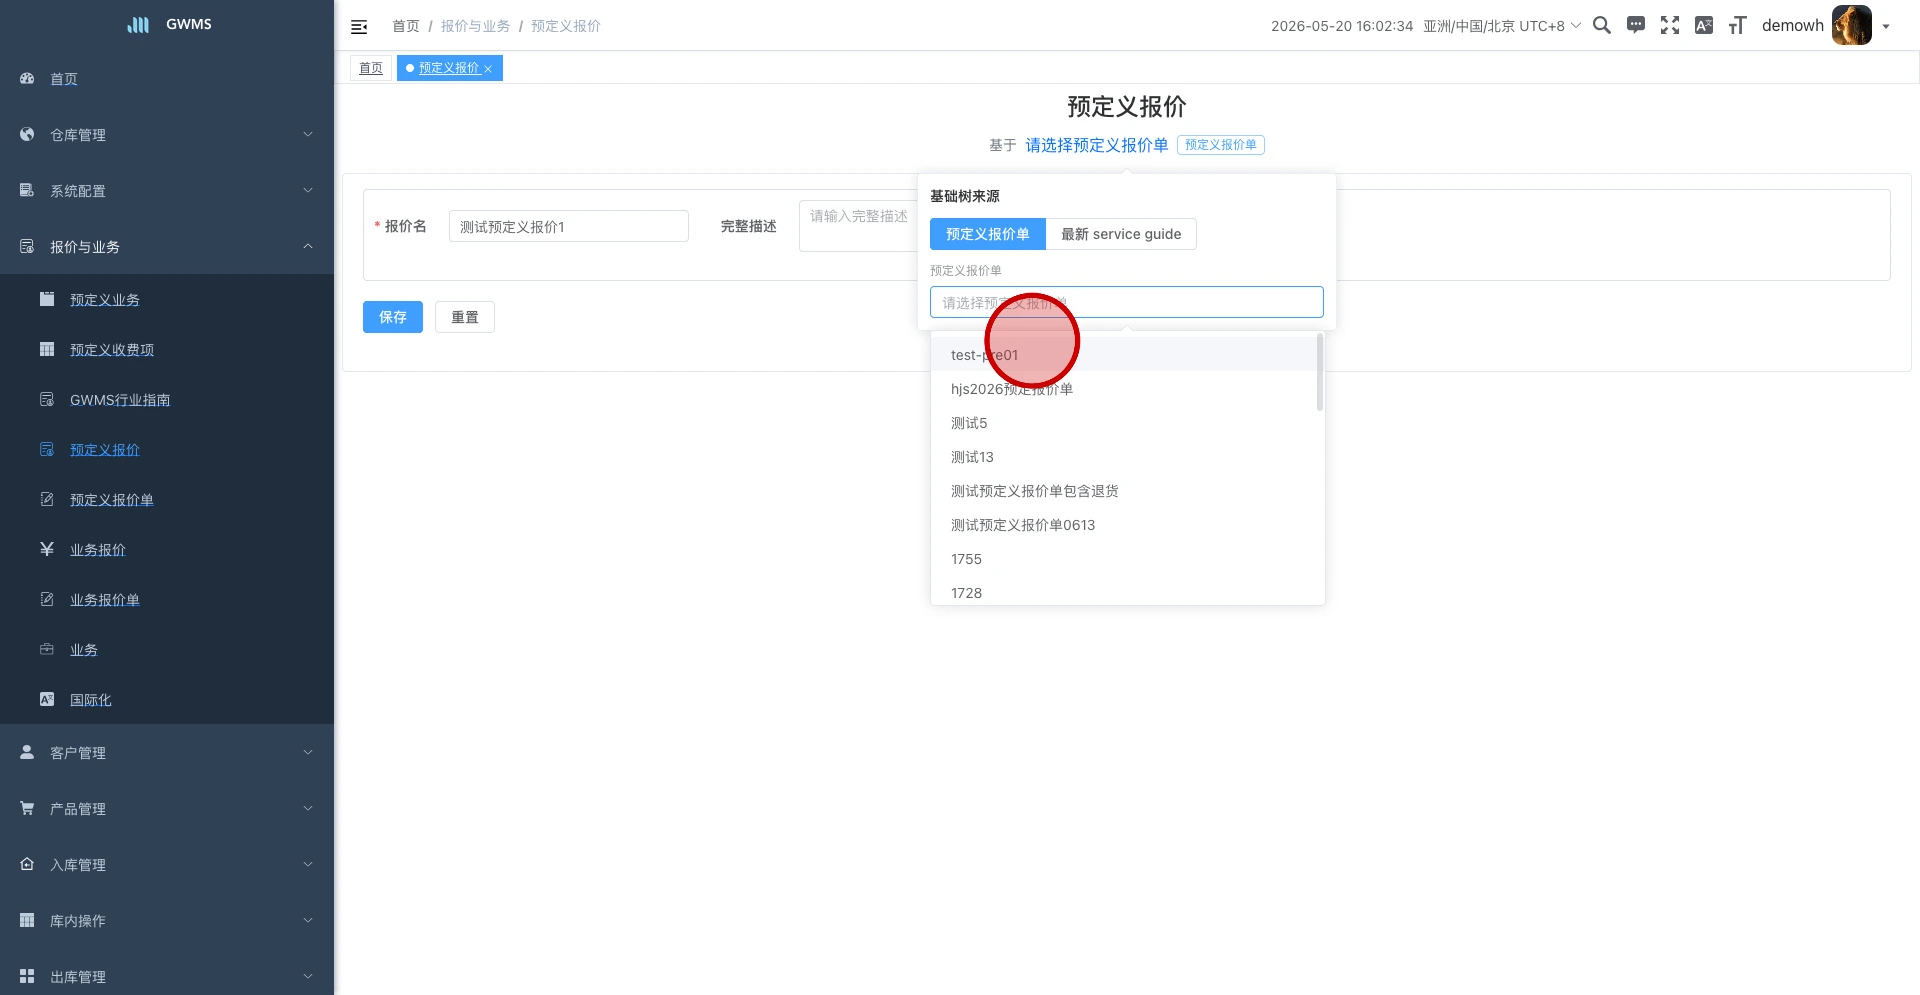This screenshot has height=995, width=1920.
Task: Expand the 产品管理 menu chevron
Action: click(308, 808)
